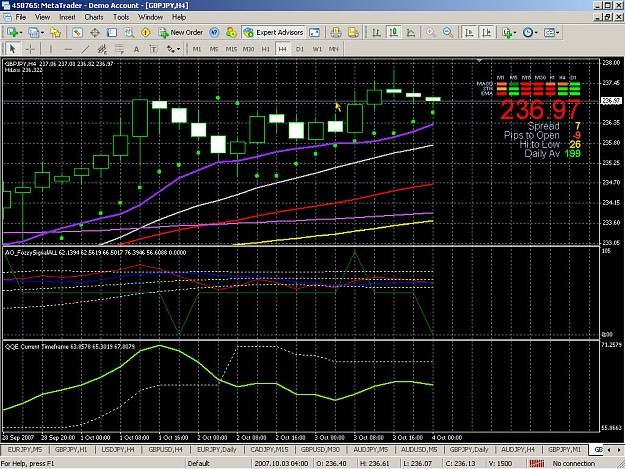Expand the arrows objects dropdown
The image size is (625, 469).
[x=178, y=49]
